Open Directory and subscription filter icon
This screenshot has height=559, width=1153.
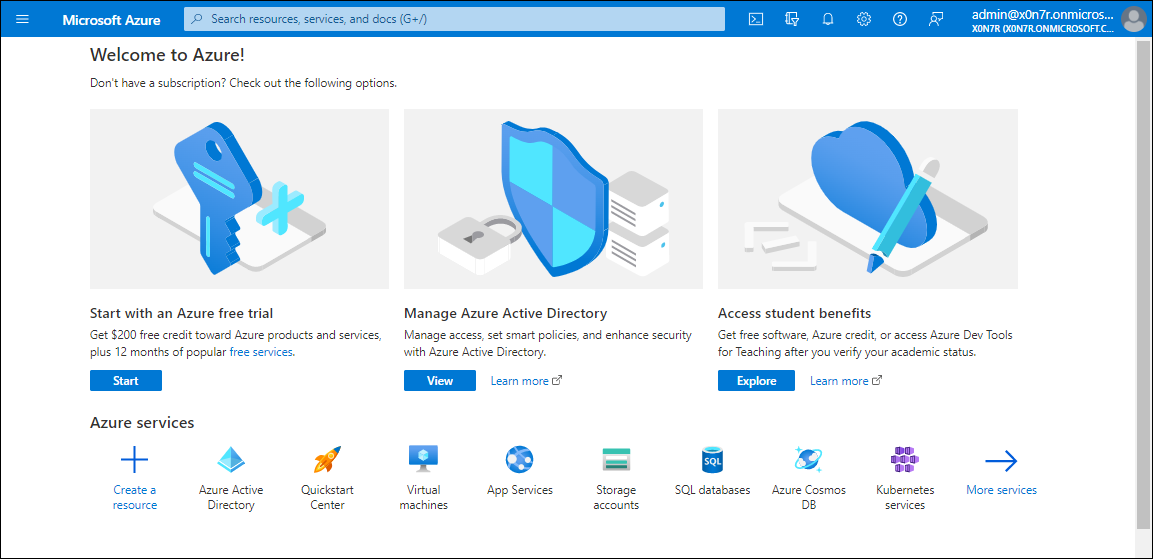click(792, 19)
